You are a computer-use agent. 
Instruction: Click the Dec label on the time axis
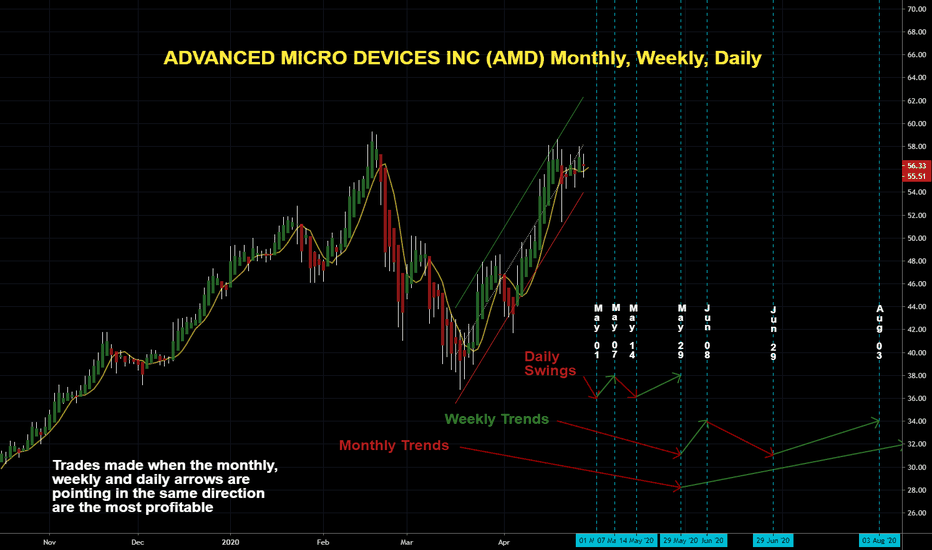point(137,542)
